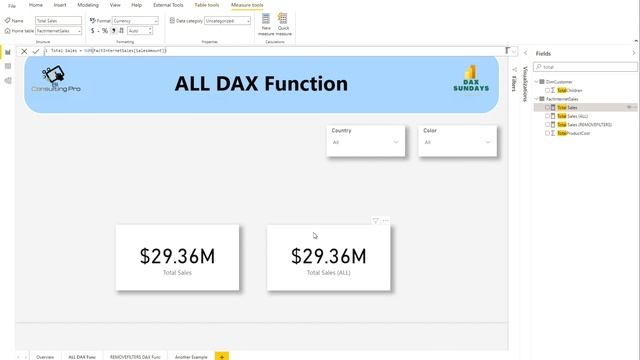
Task: Click the decimal places icon
Action: pyautogui.click(x=121, y=31)
